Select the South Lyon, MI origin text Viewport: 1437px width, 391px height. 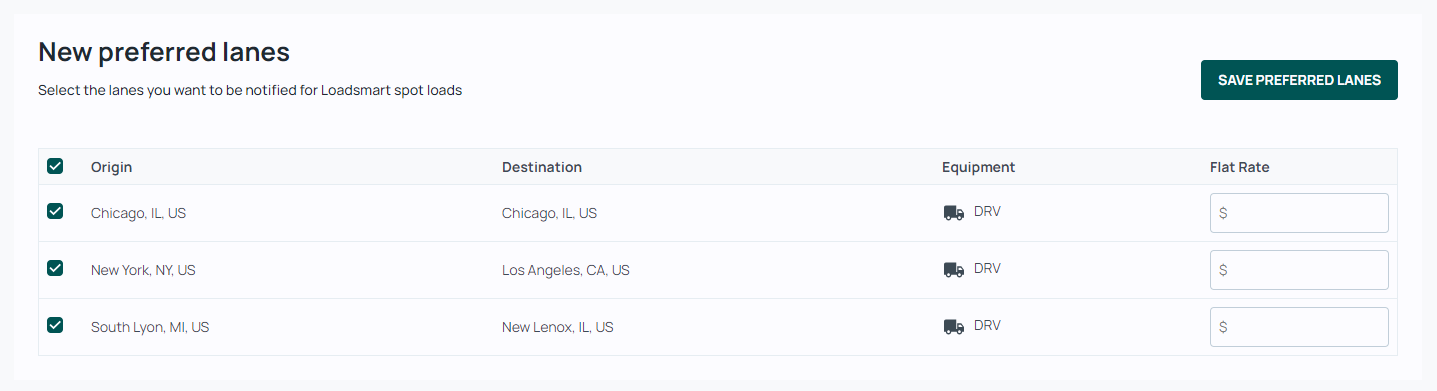(150, 327)
